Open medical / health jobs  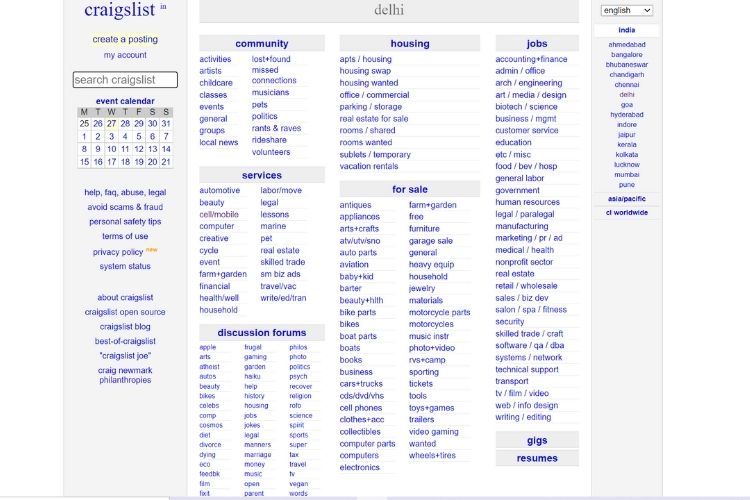(525, 250)
